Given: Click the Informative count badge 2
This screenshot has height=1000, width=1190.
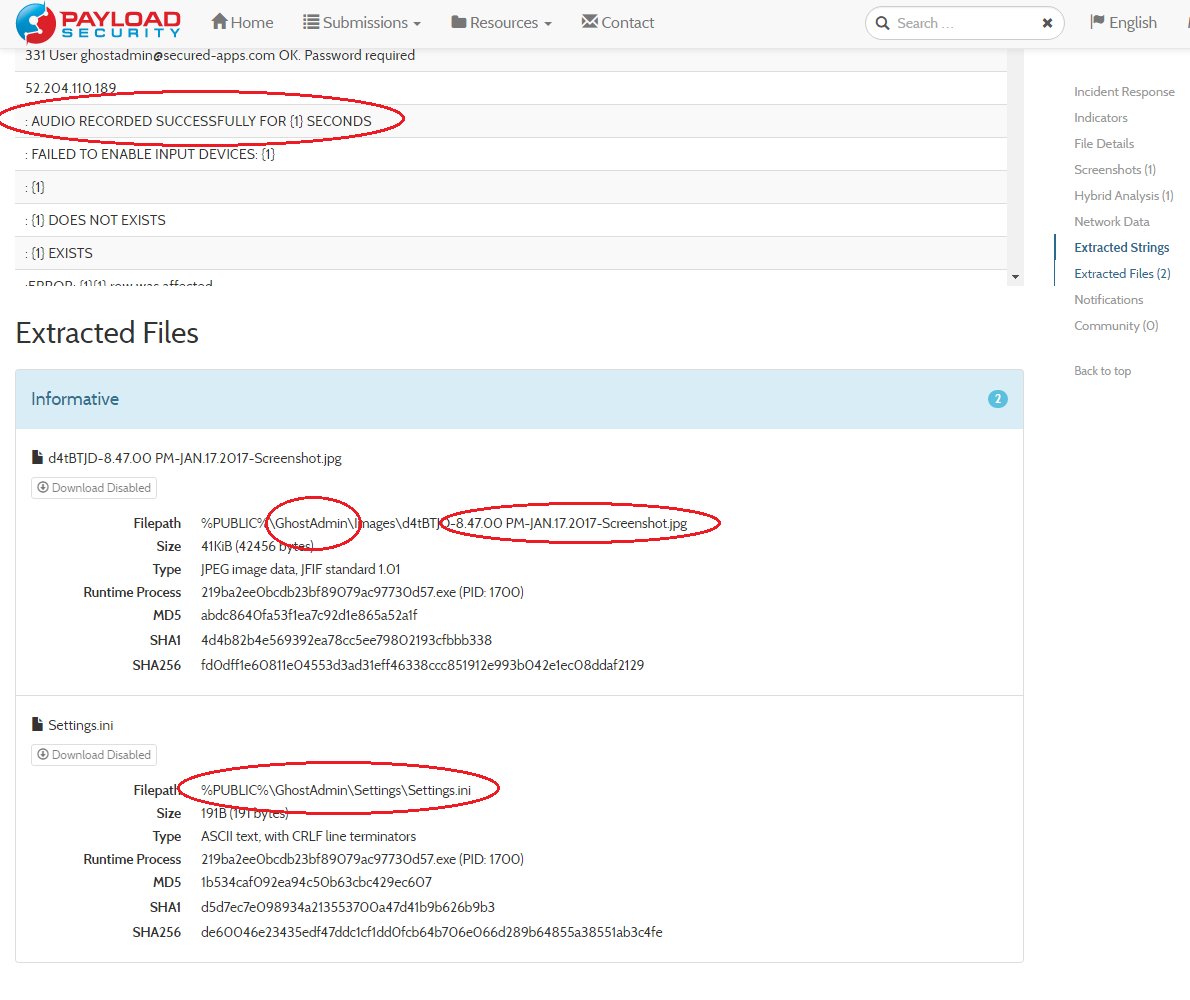Looking at the screenshot, I should (x=997, y=399).
